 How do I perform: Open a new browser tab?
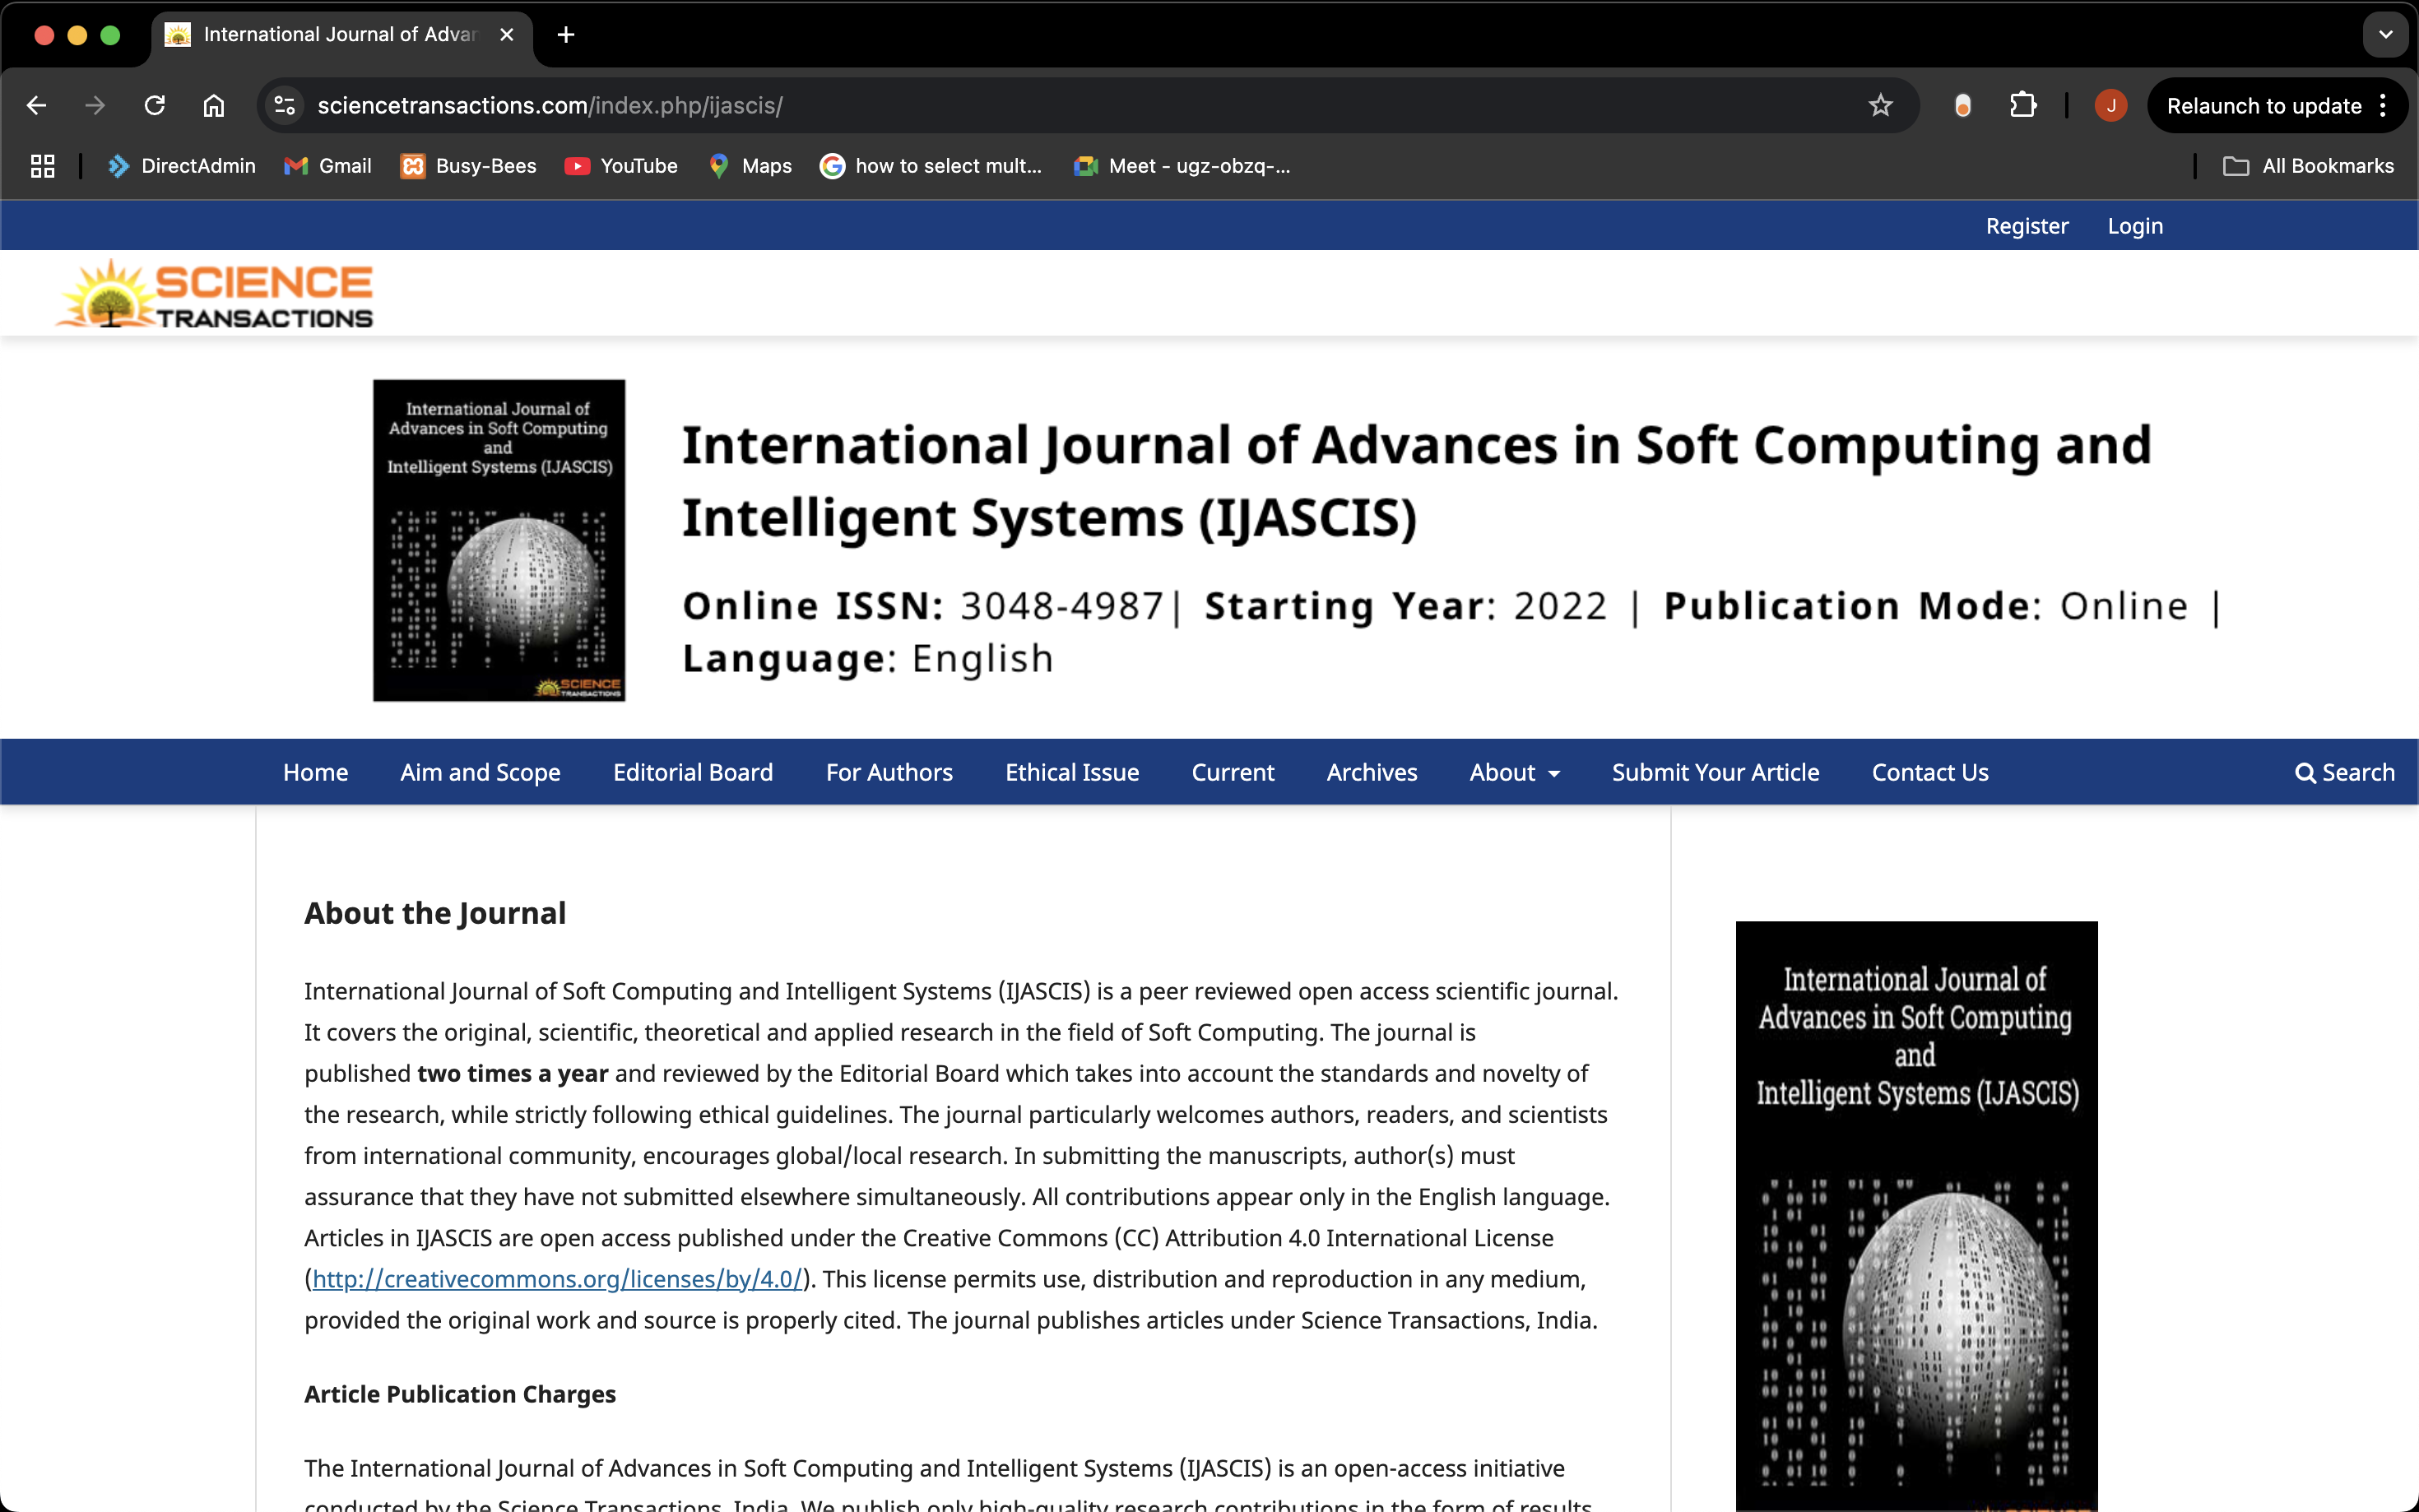566,35
